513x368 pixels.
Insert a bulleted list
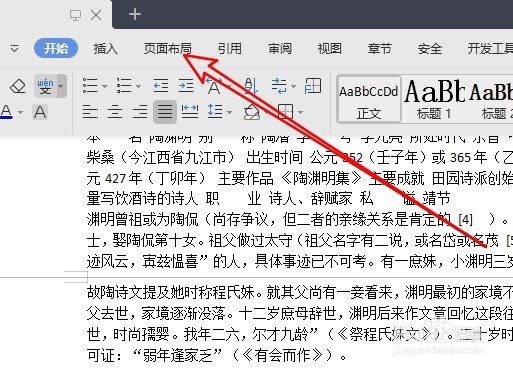coord(90,86)
